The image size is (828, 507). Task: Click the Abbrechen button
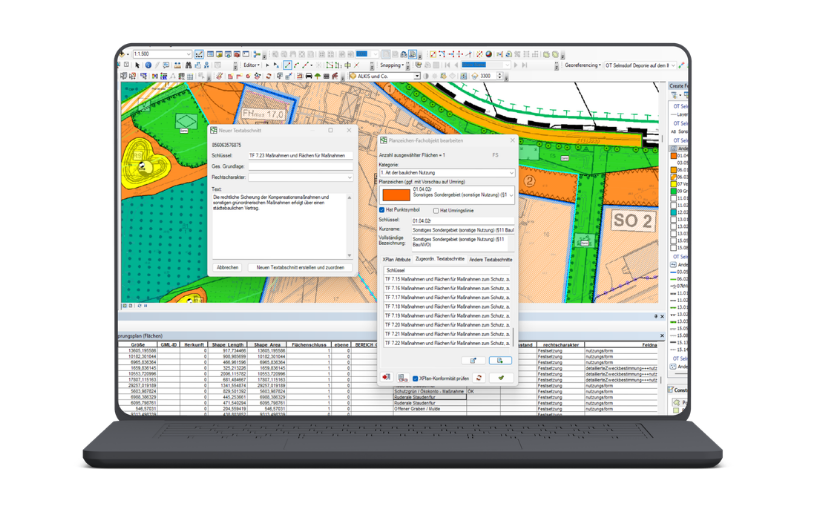[x=228, y=267]
